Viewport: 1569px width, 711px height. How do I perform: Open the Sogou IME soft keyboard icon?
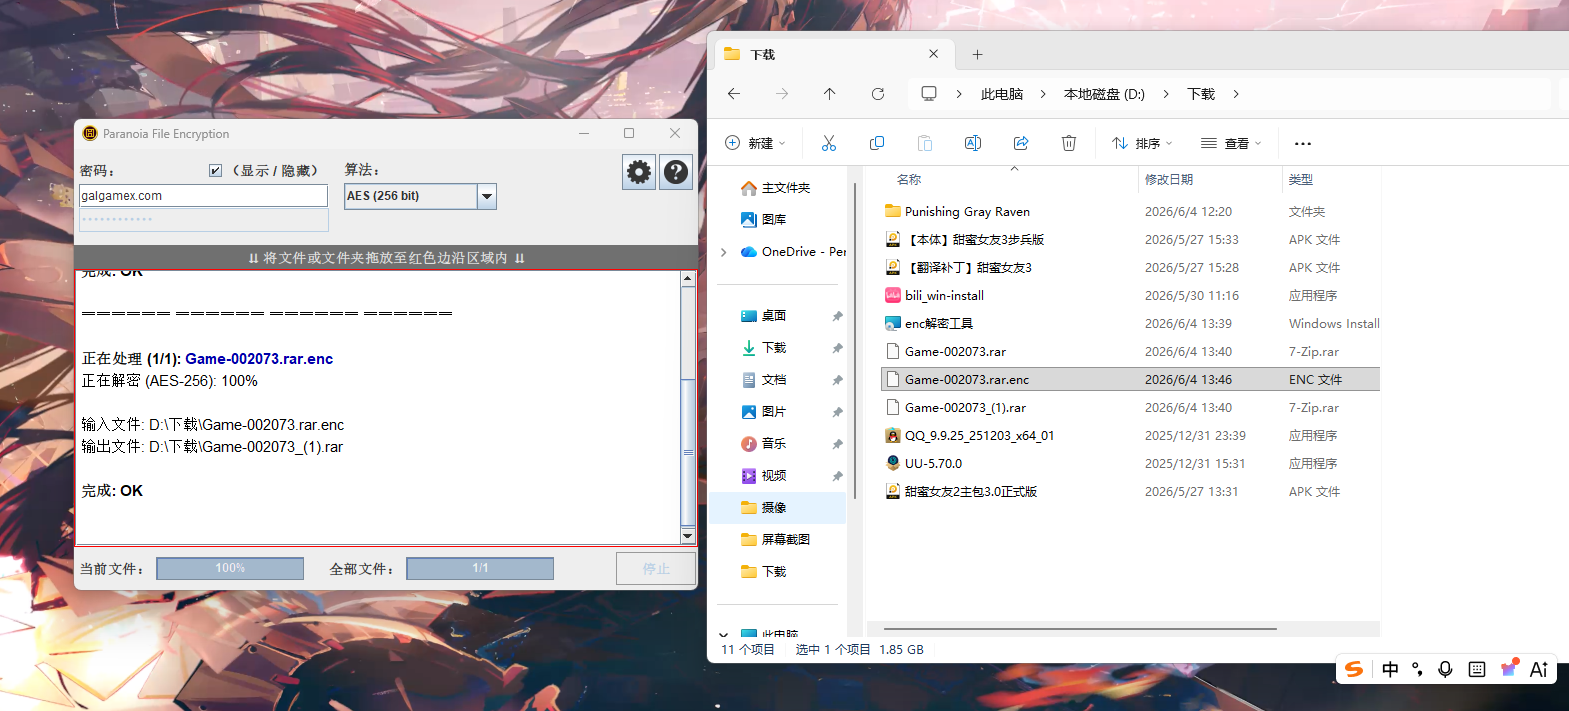[1477, 669]
